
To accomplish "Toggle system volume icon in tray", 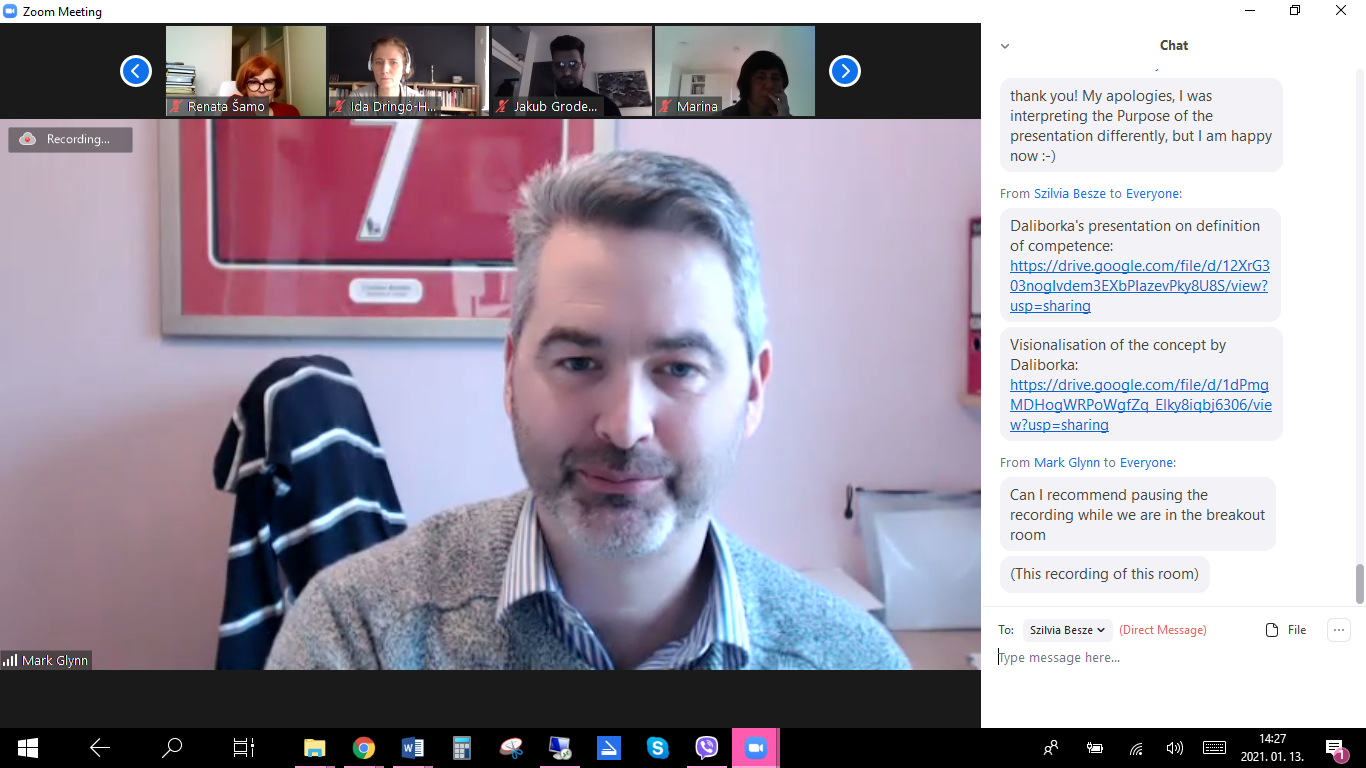I will click(1175, 748).
